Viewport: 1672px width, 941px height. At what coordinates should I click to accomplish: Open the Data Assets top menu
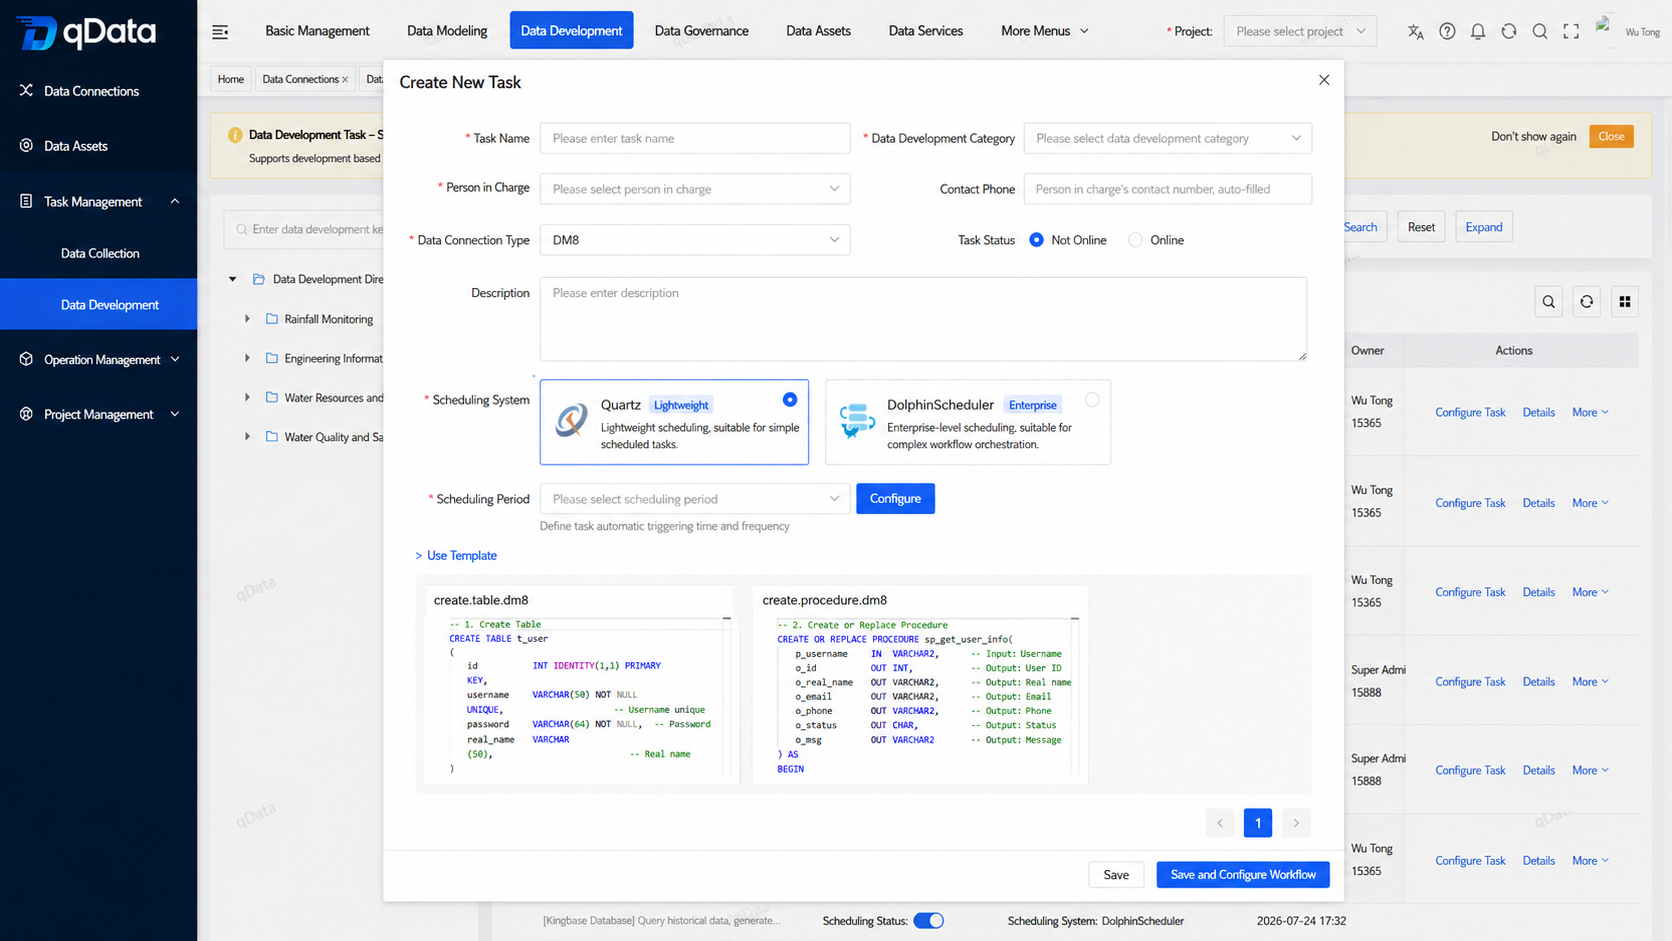pos(818,31)
